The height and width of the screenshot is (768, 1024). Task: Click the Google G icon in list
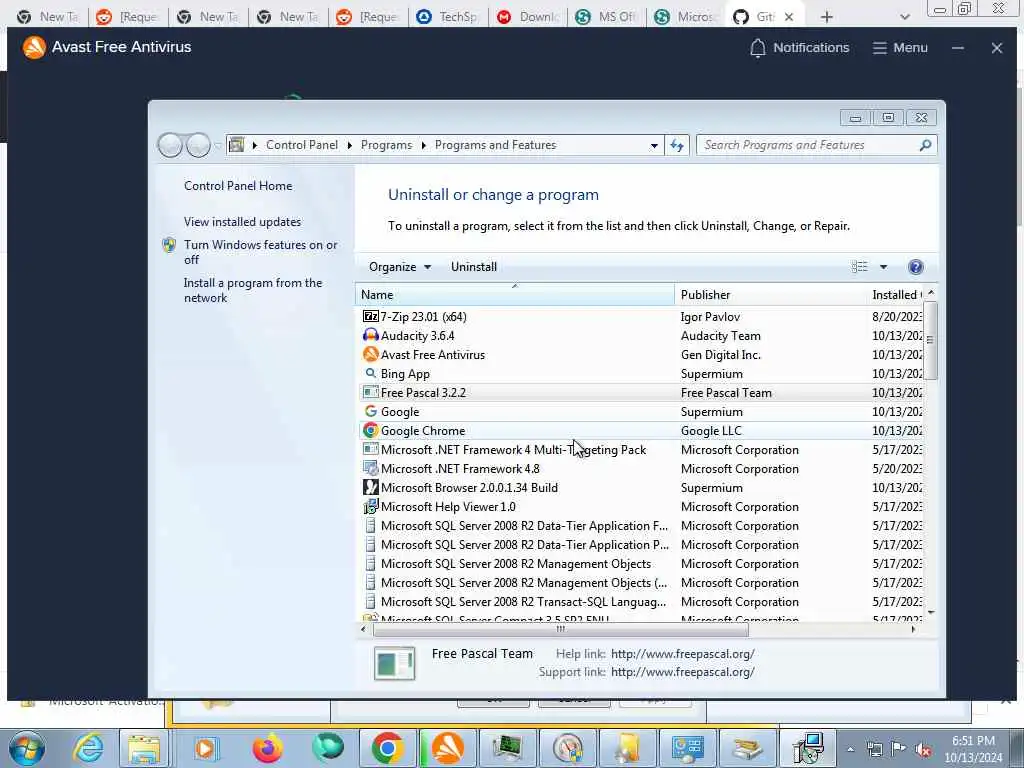click(x=370, y=411)
